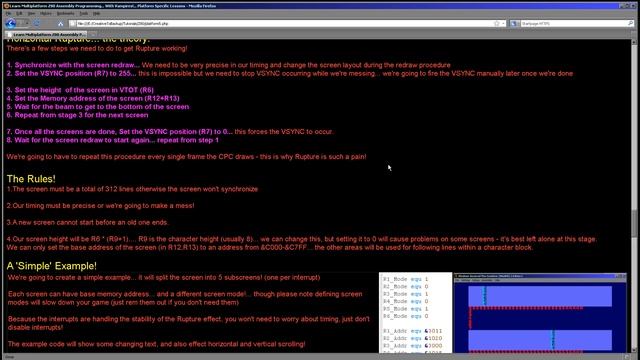Click "The example code will show some changing text"
The image size is (640, 360).
coord(156,344)
